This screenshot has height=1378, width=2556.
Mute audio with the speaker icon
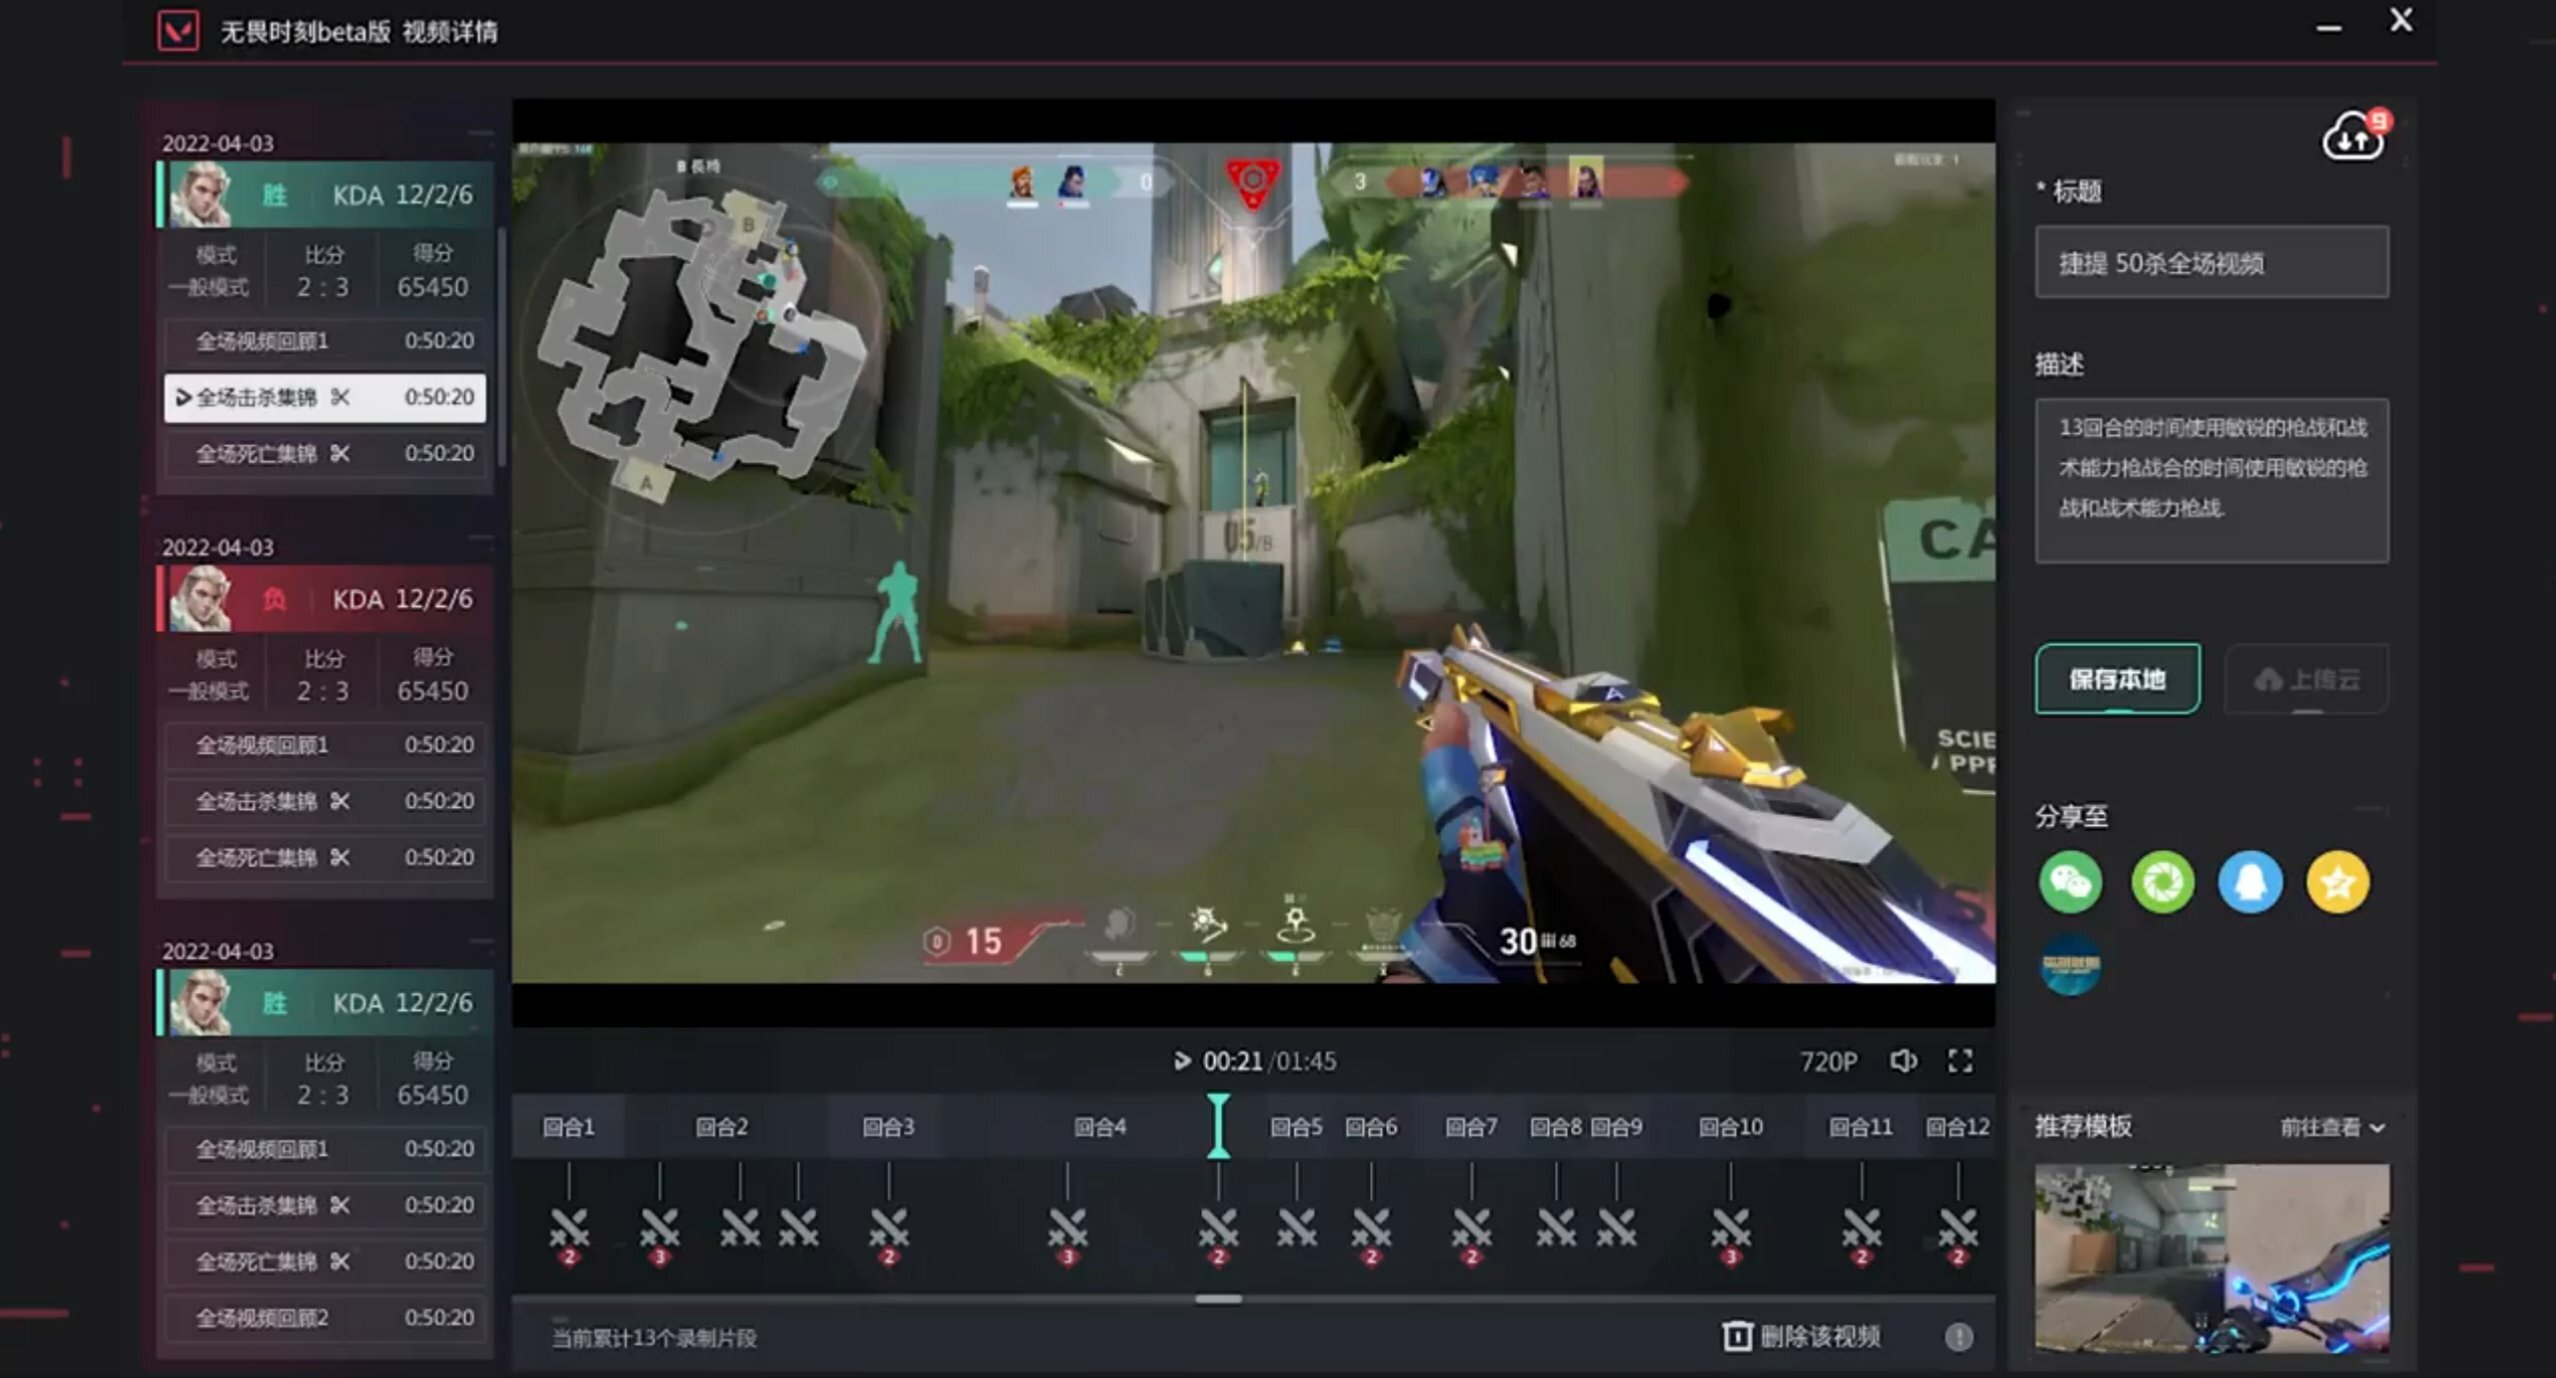[x=1903, y=1061]
